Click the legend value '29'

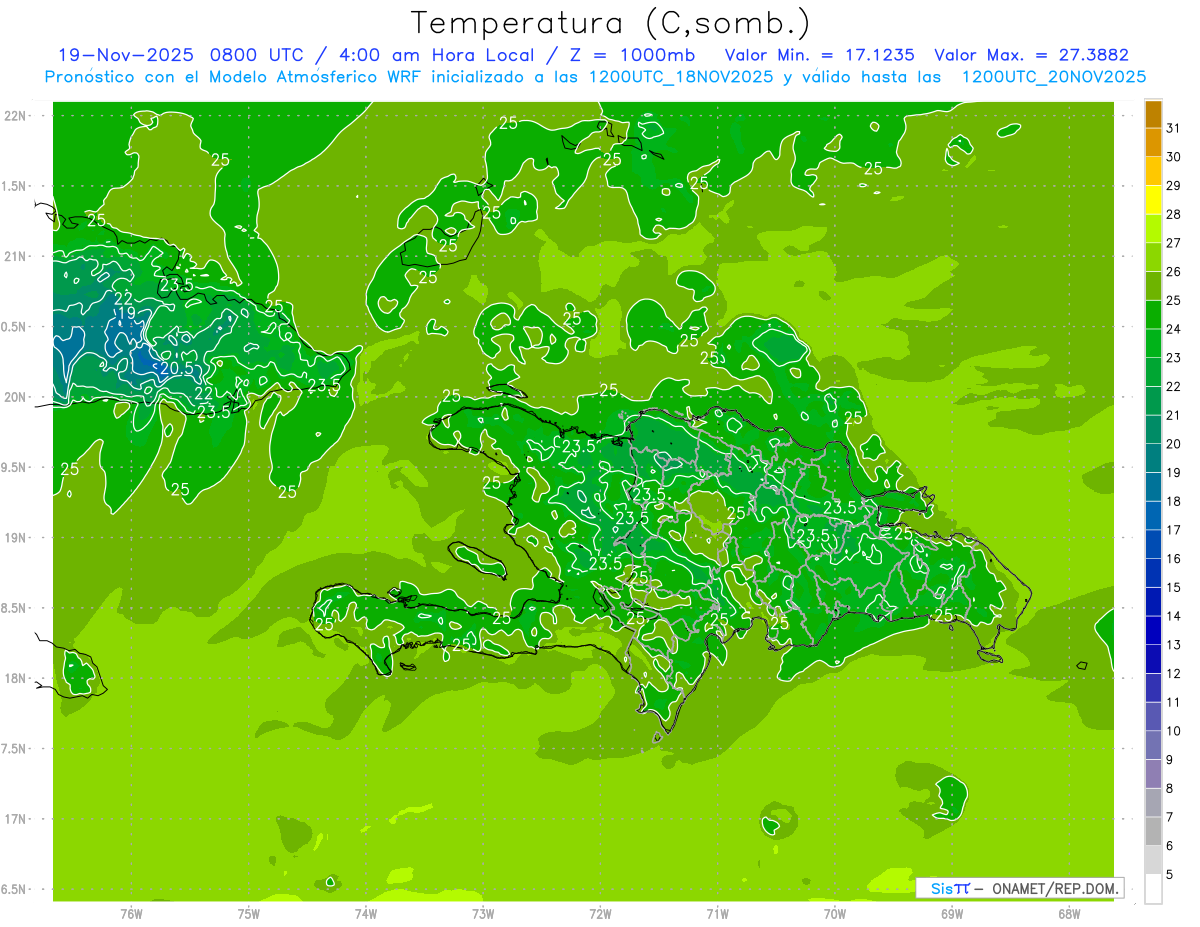pyautogui.click(x=1175, y=185)
